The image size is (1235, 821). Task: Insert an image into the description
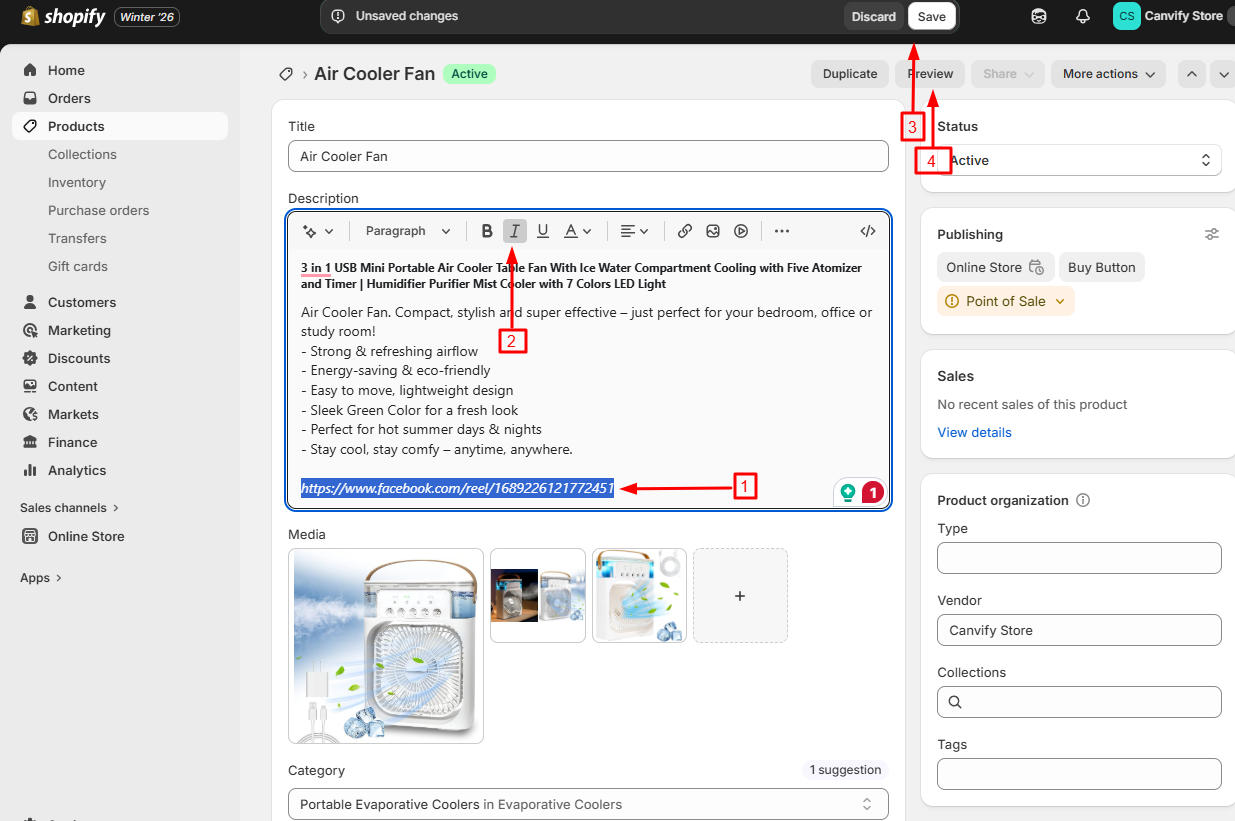click(712, 231)
